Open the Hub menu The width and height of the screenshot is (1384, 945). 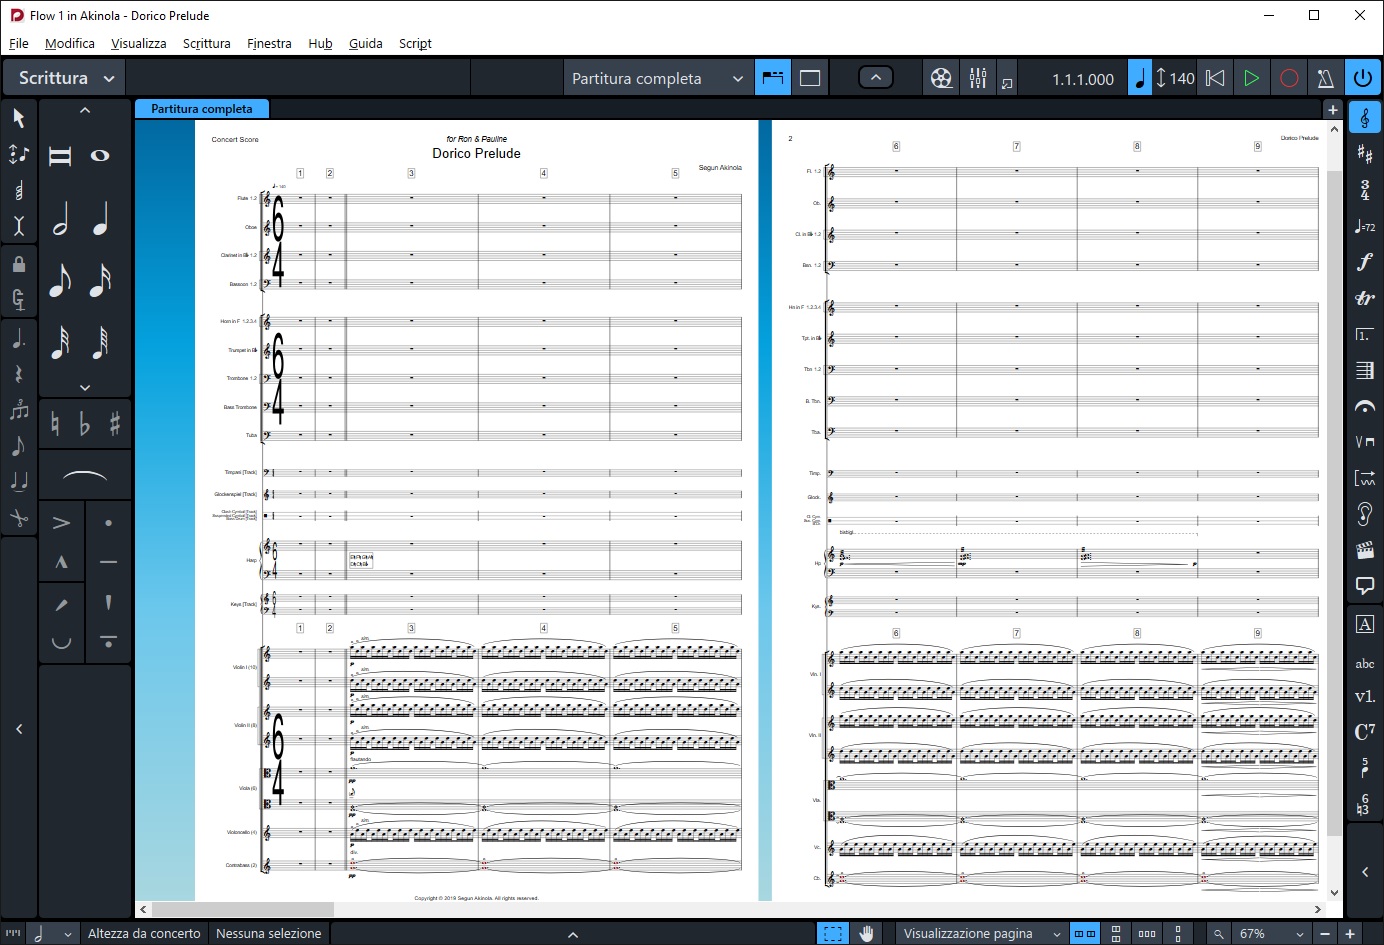click(x=320, y=43)
